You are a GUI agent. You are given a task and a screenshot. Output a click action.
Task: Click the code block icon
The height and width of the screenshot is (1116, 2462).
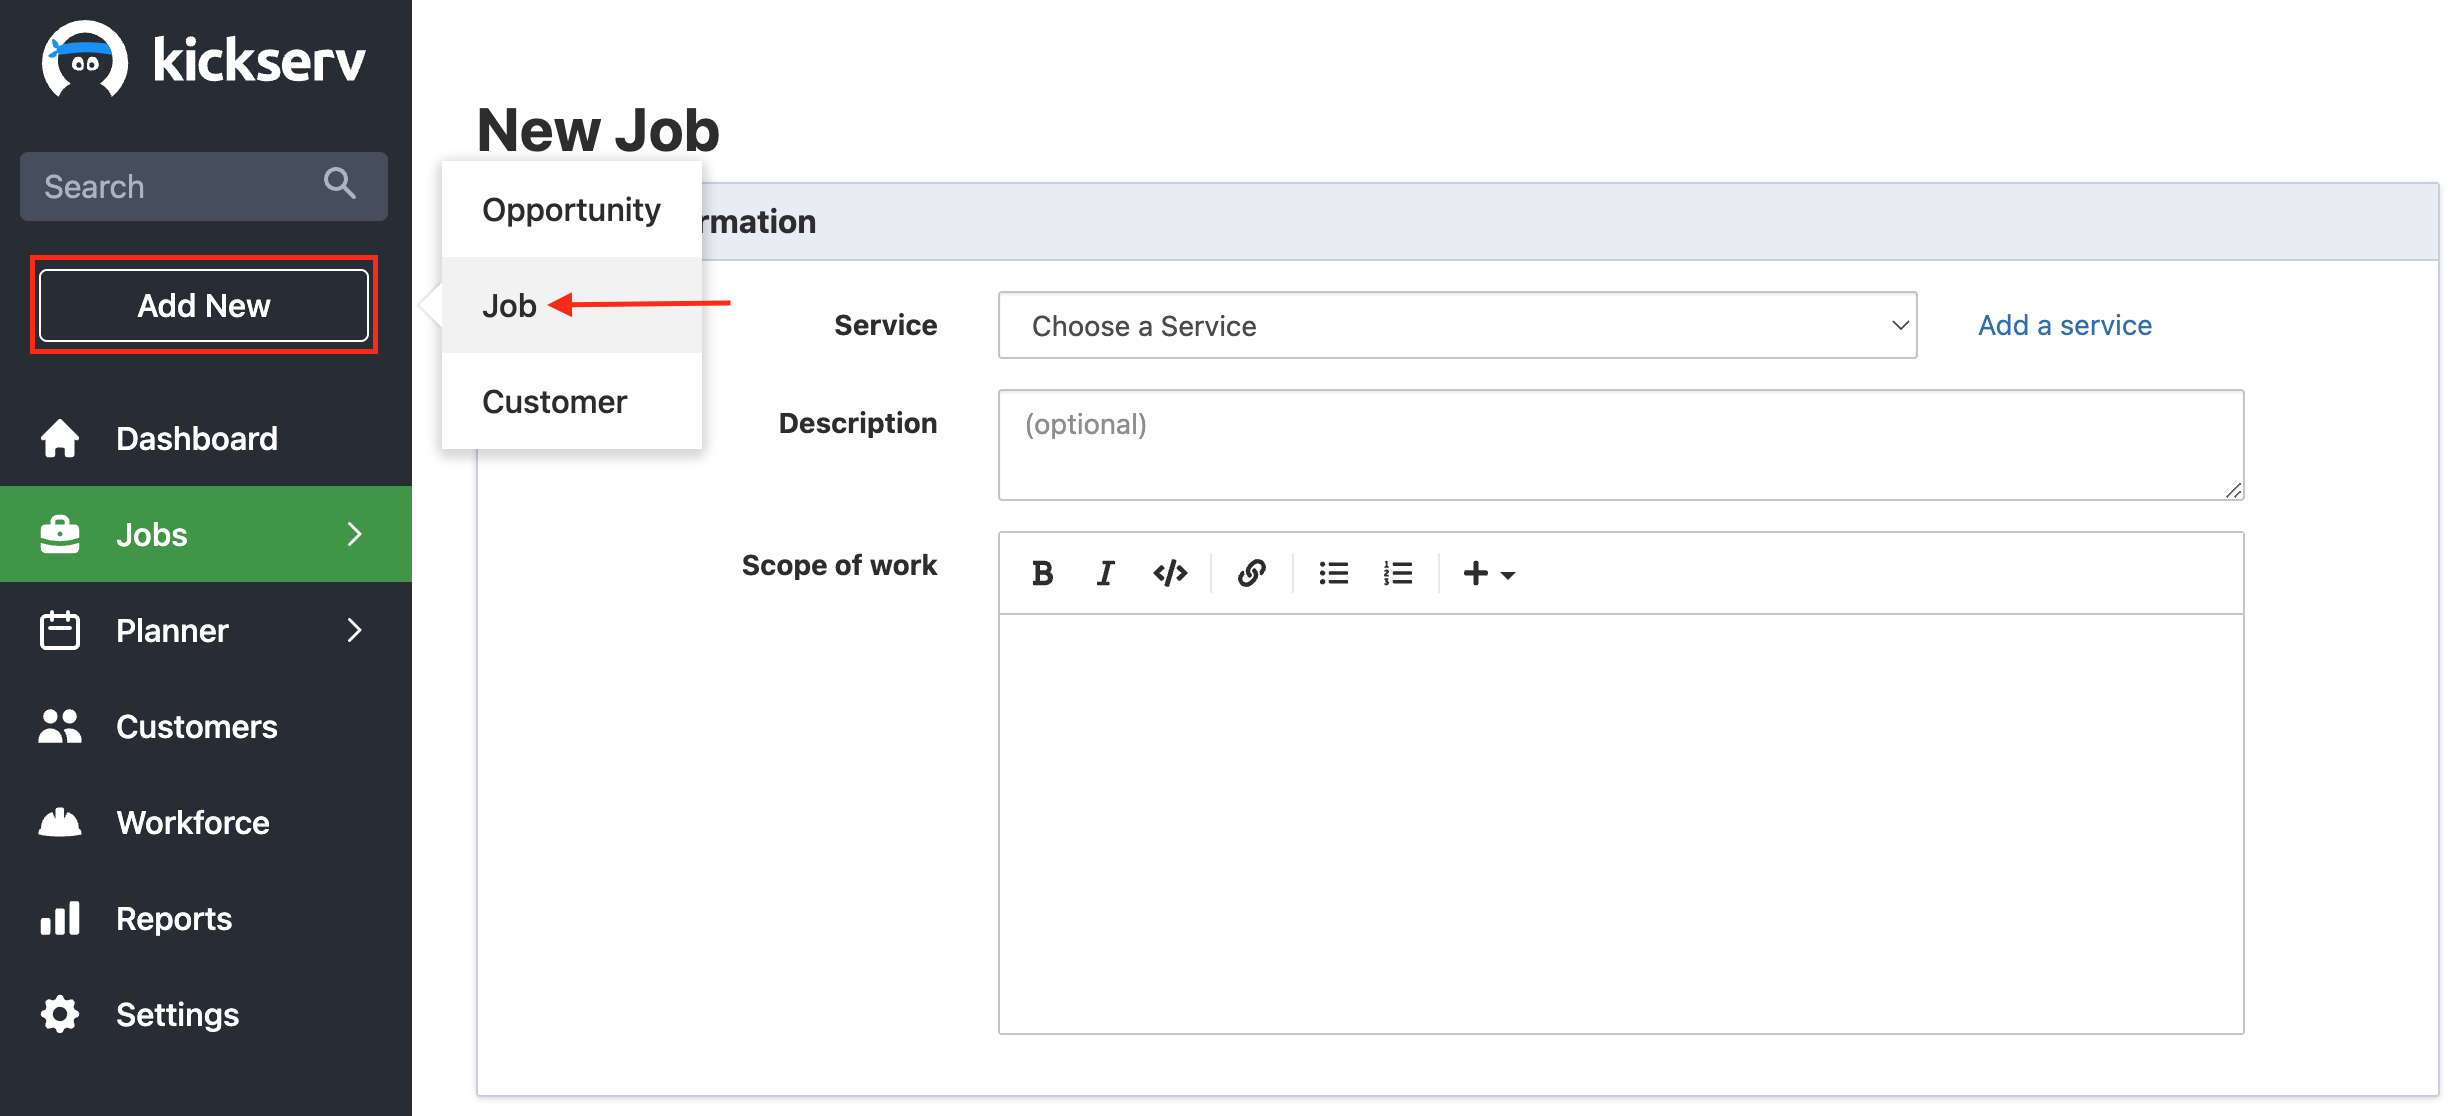click(x=1170, y=573)
